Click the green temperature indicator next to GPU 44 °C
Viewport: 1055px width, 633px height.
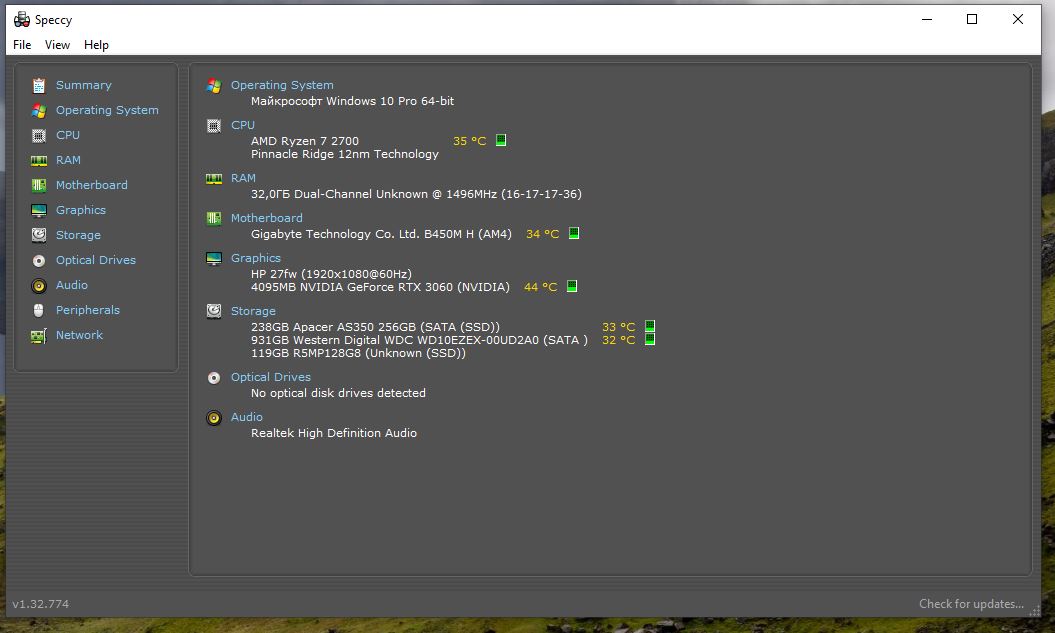pos(572,286)
